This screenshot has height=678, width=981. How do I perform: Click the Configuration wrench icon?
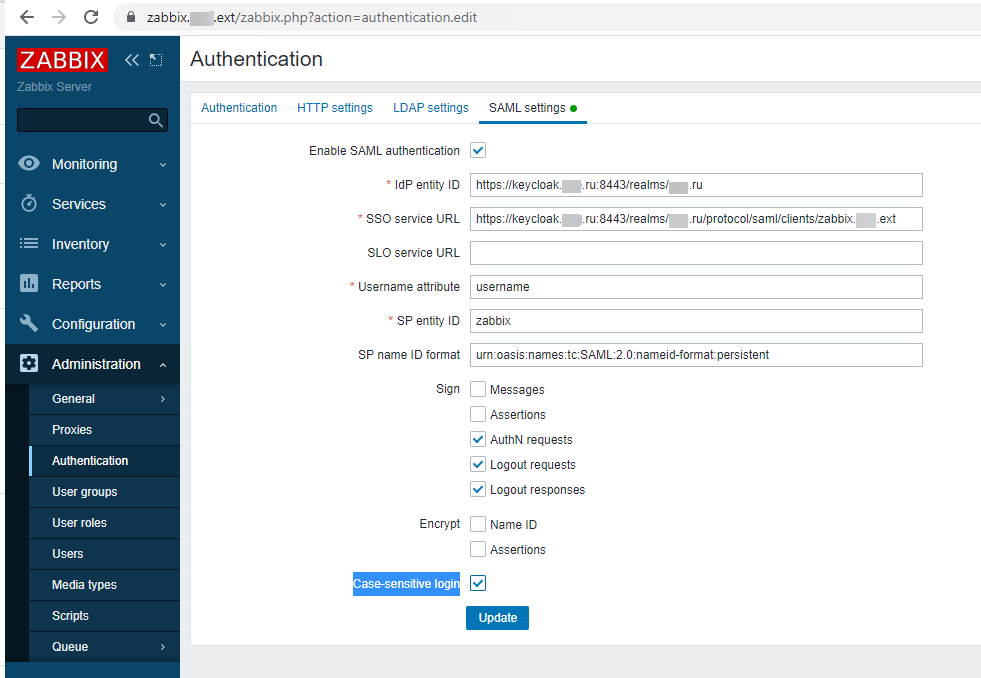29,323
